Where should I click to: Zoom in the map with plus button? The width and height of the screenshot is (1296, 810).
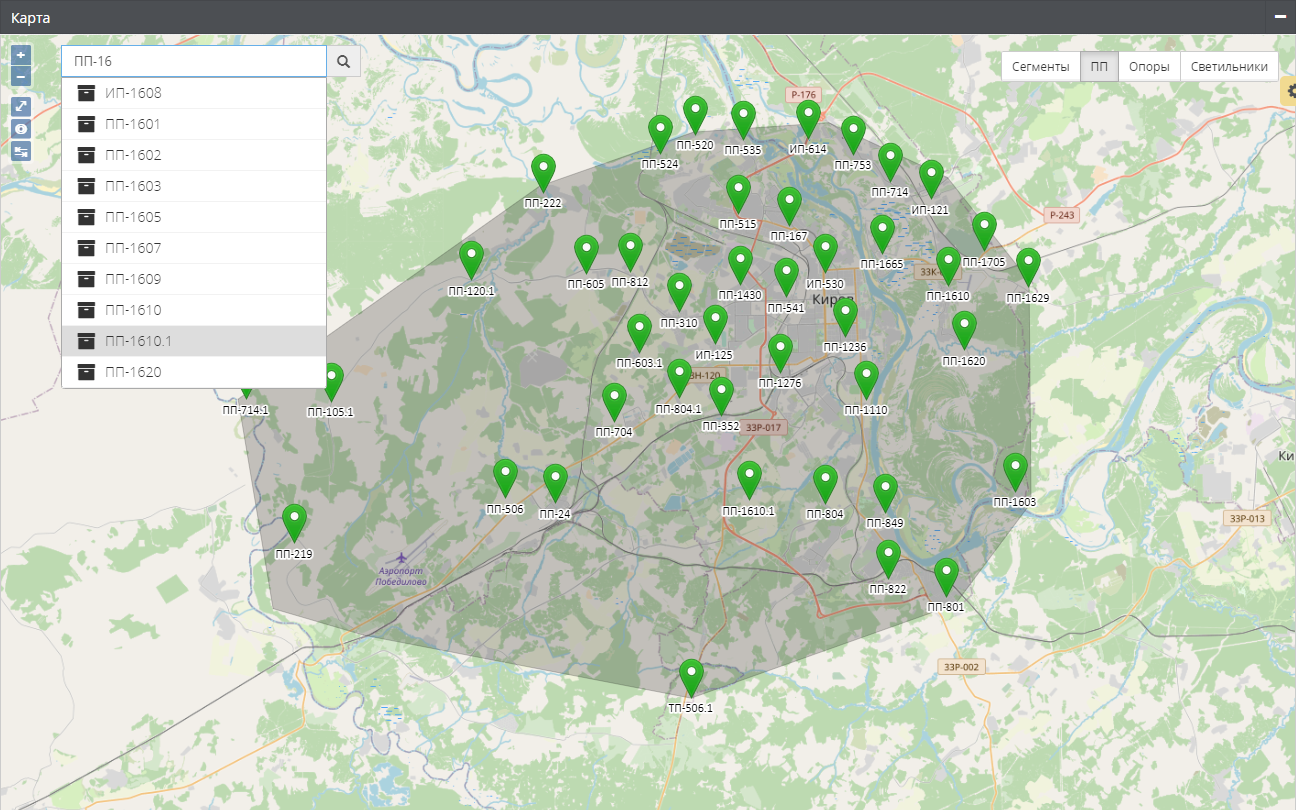coord(21,55)
